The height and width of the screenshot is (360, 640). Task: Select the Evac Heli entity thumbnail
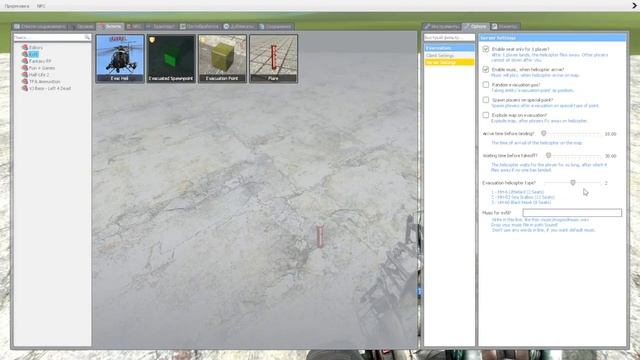(x=120, y=59)
